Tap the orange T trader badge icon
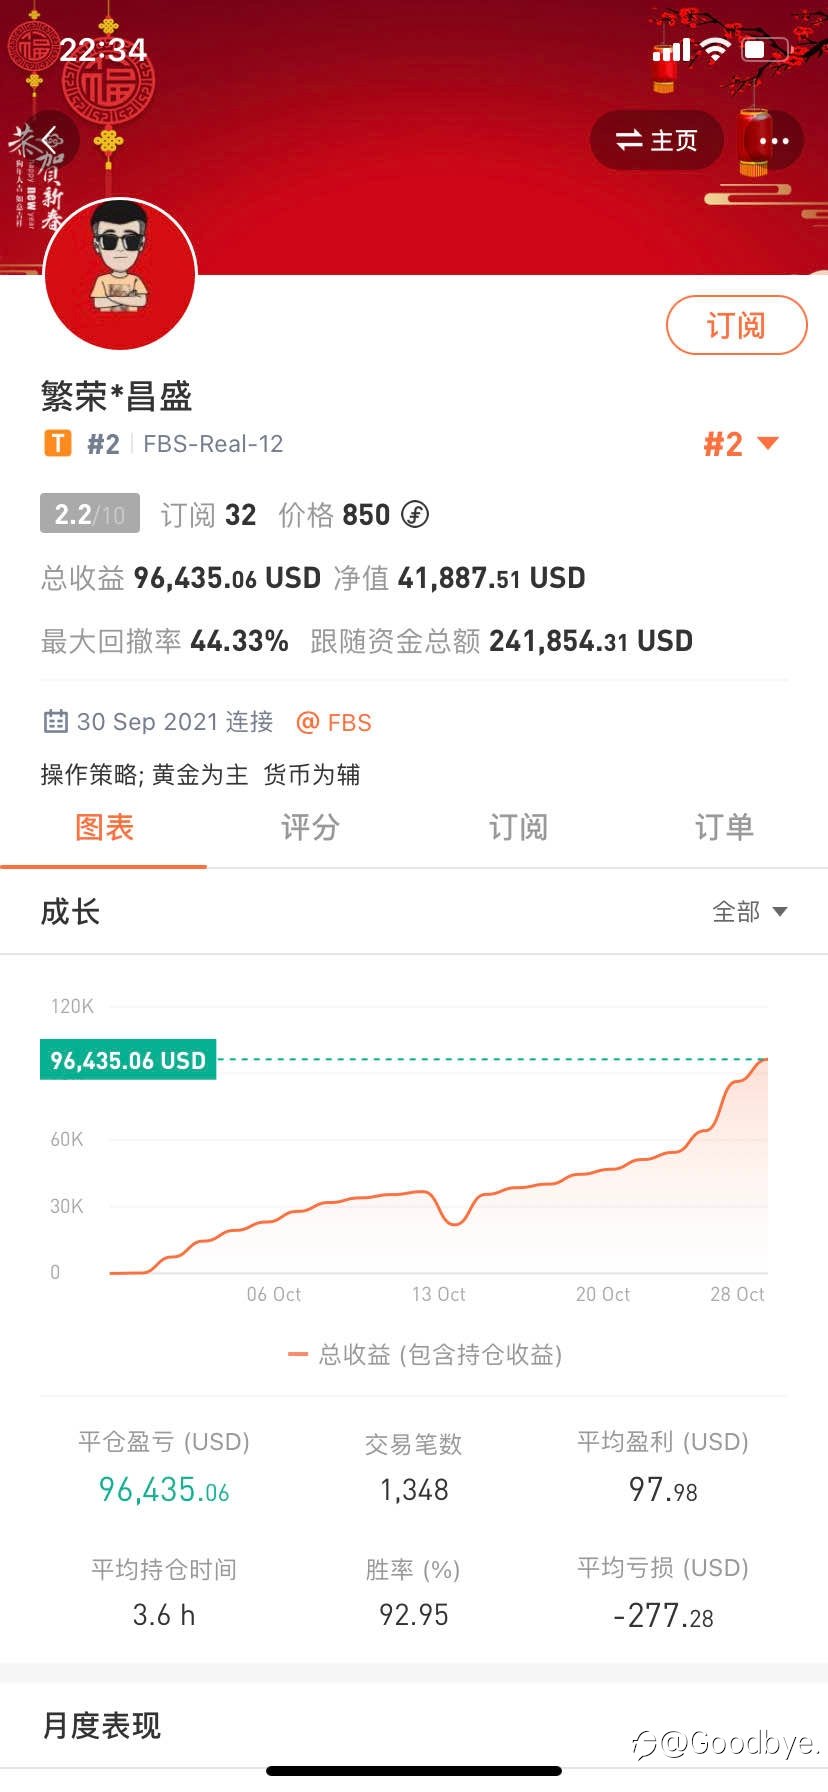Screen dimensions: 828x1792 (x=58, y=443)
